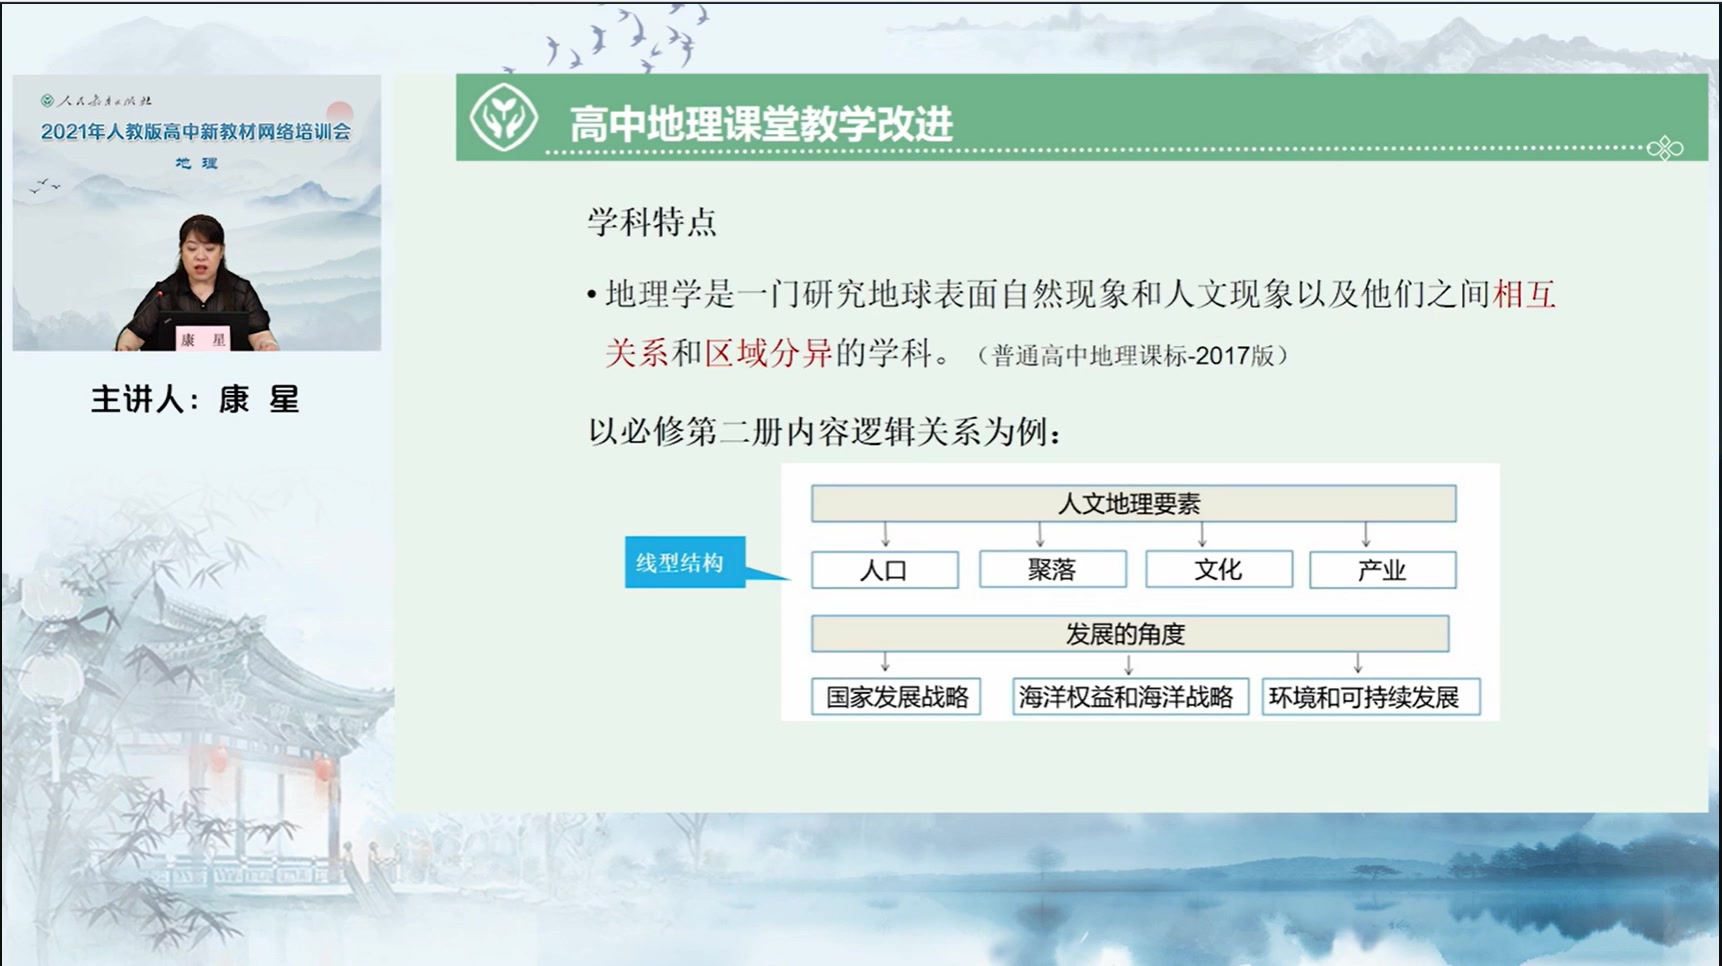This screenshot has width=1722, height=966.
Task: Click the arrow below 发展的角度 leading to 国家发展战略
Action: pos(884,662)
